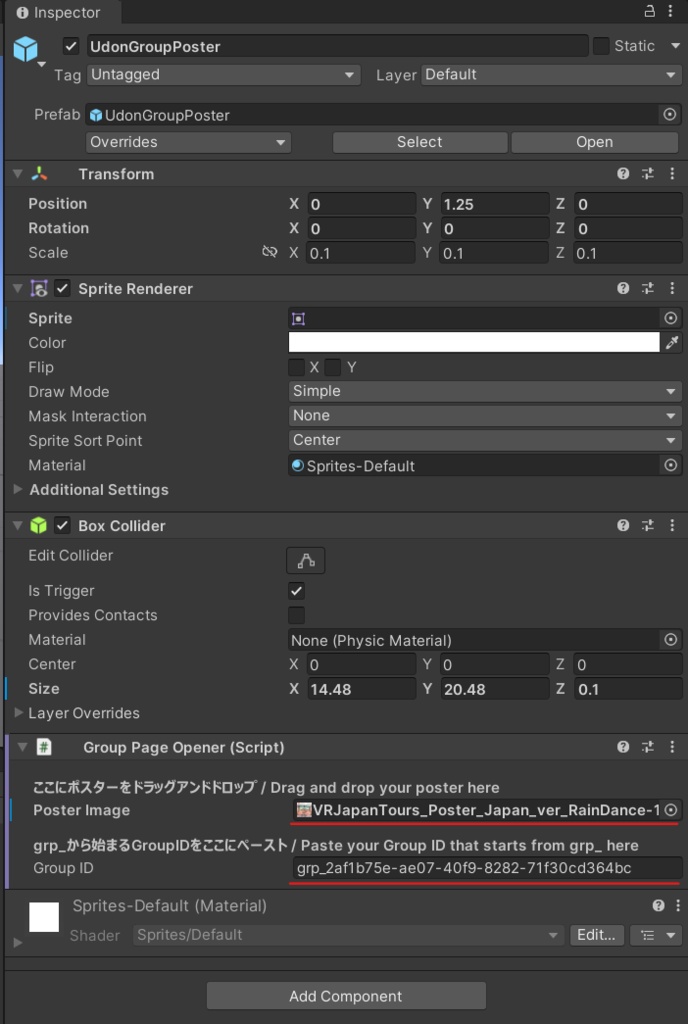The height and width of the screenshot is (1024, 688).
Task: Toggle the Sprite Renderer enabled checkbox
Action: [x=62, y=288]
